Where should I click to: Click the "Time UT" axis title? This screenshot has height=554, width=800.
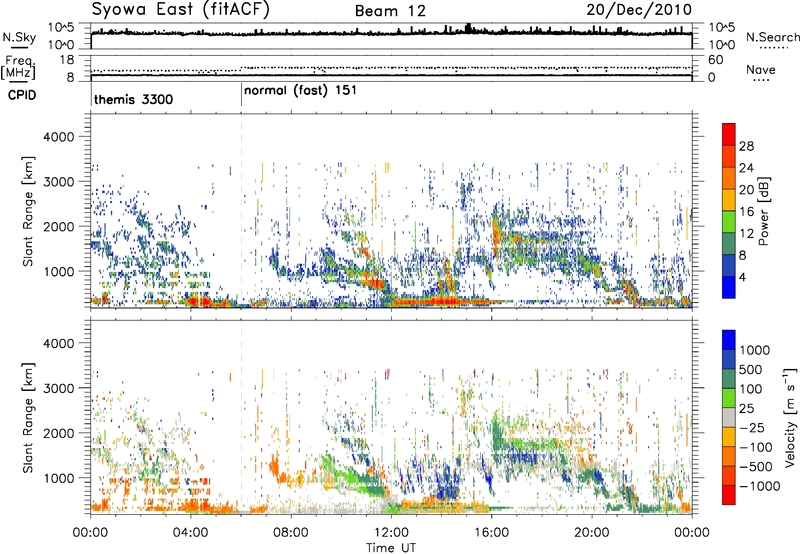(391, 548)
